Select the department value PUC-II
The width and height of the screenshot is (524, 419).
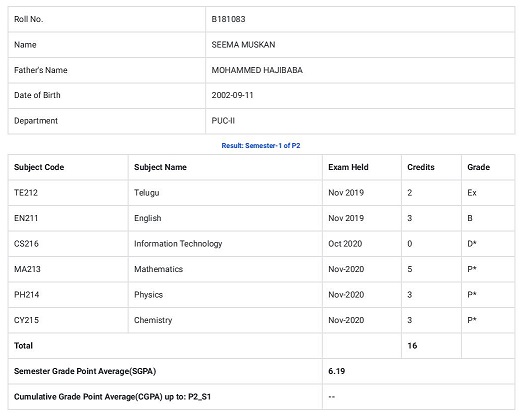[223, 121]
